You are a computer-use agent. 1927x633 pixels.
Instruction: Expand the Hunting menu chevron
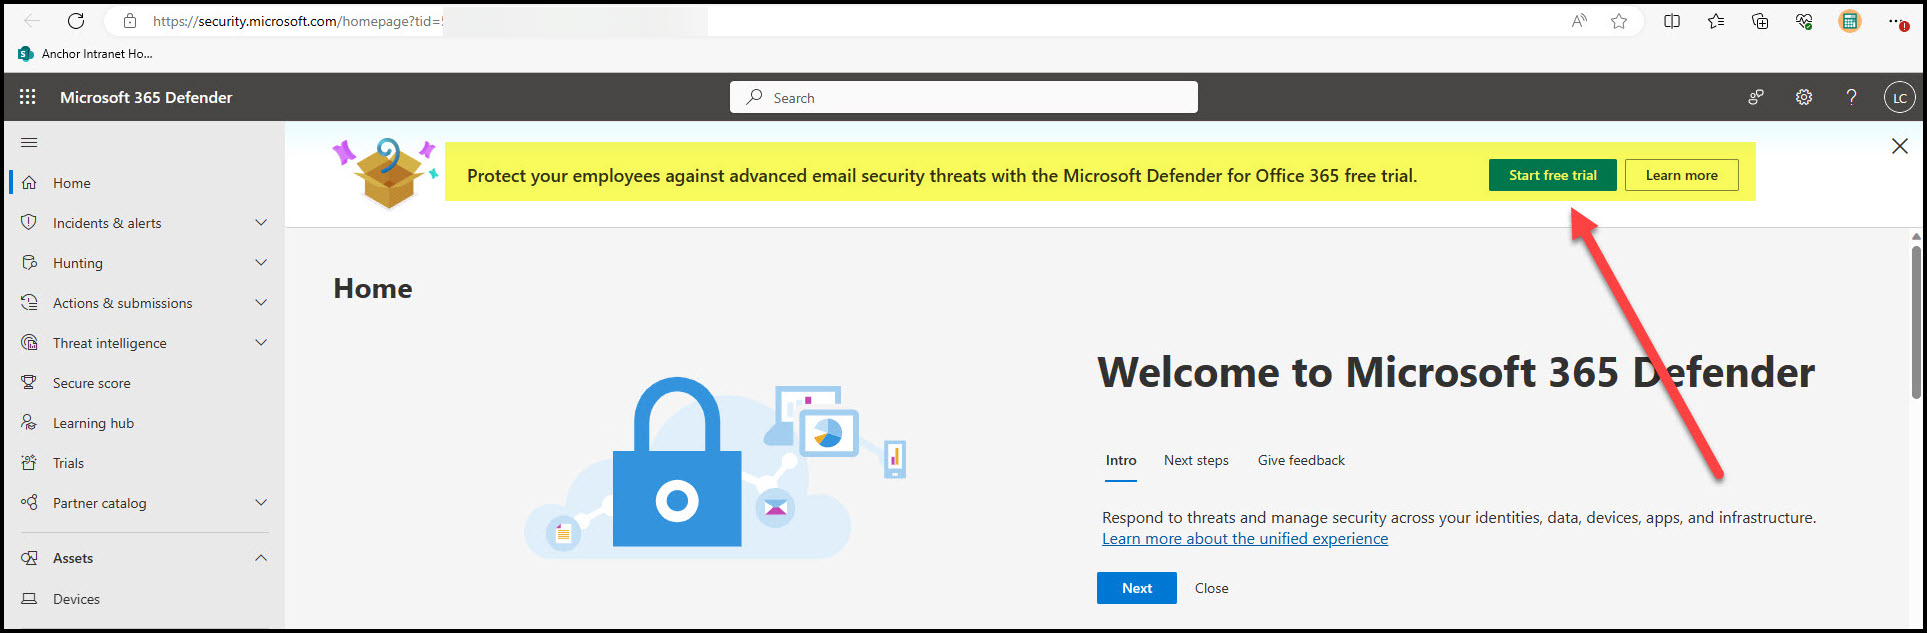(x=261, y=263)
